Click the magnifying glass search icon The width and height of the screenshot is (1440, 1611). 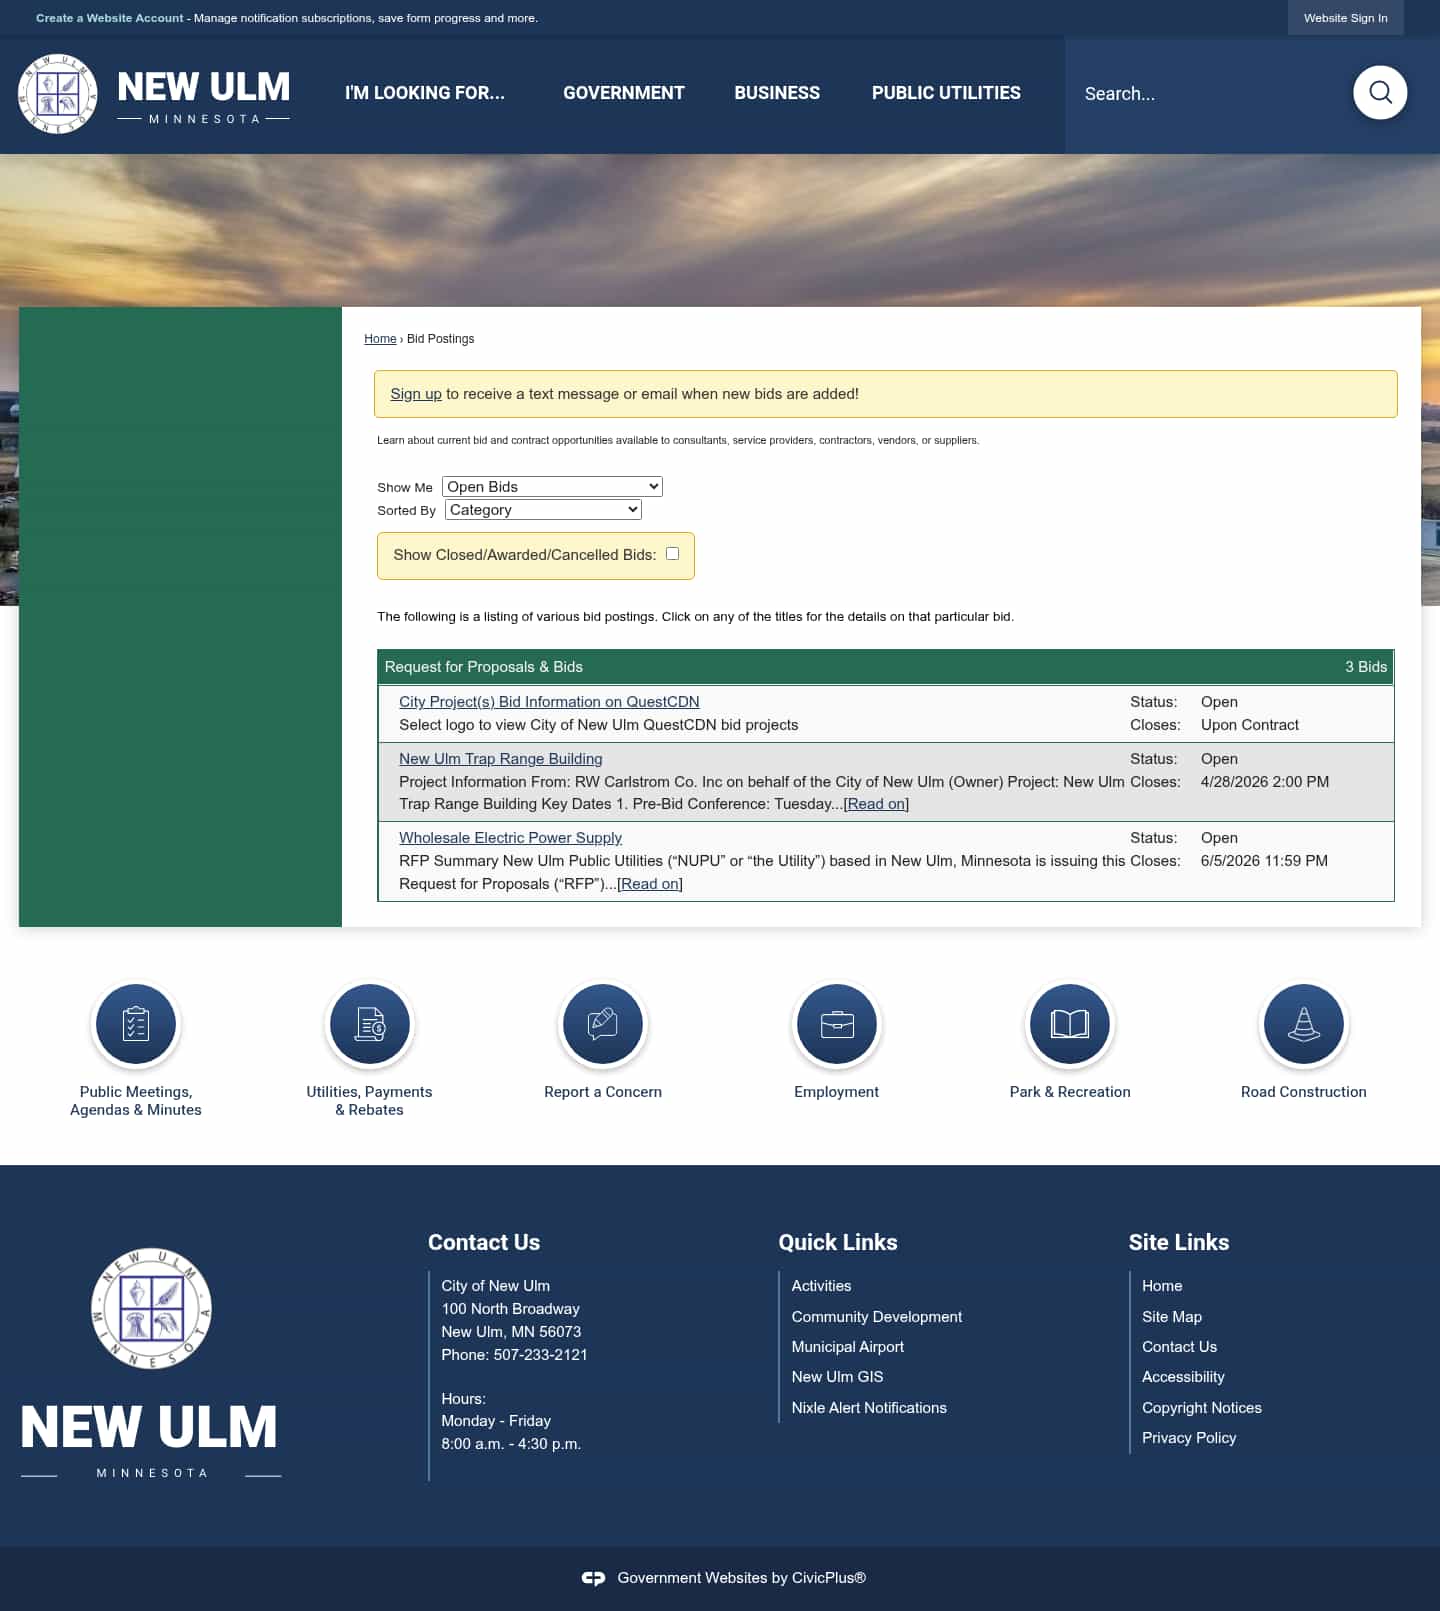(1380, 93)
